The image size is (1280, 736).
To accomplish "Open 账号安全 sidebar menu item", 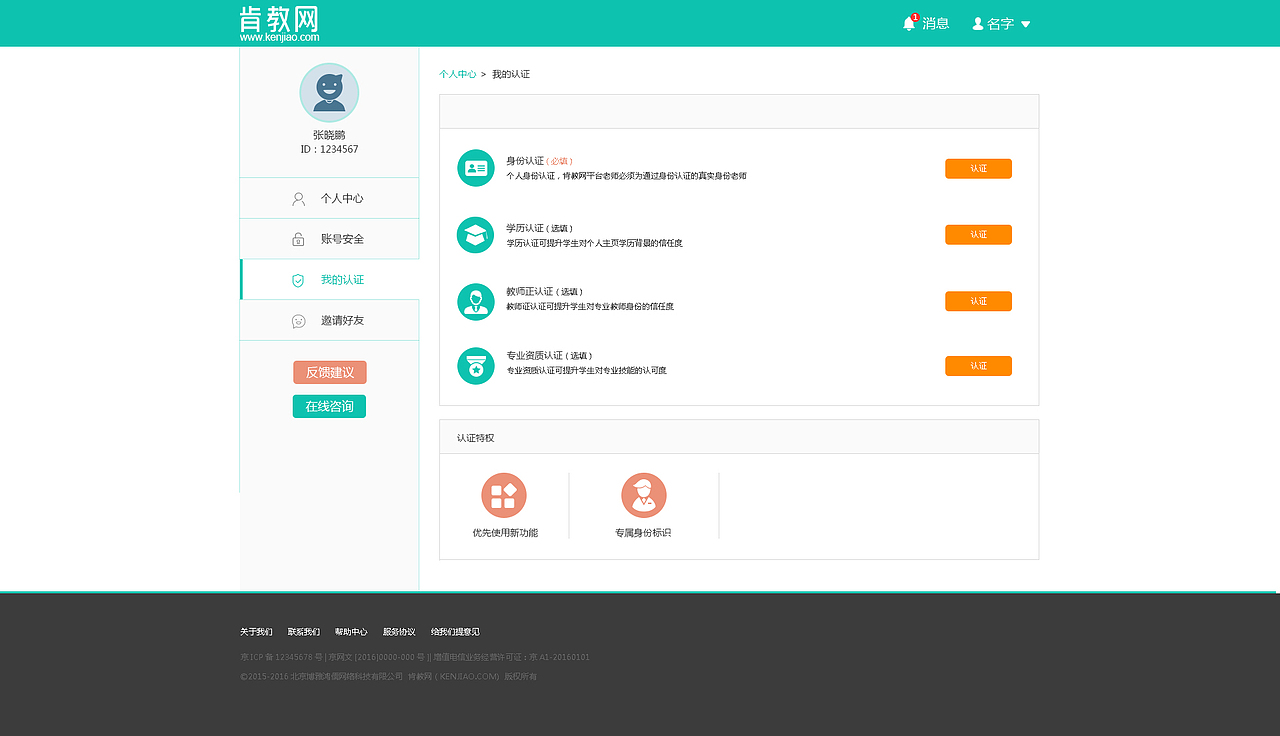I will tap(329, 239).
